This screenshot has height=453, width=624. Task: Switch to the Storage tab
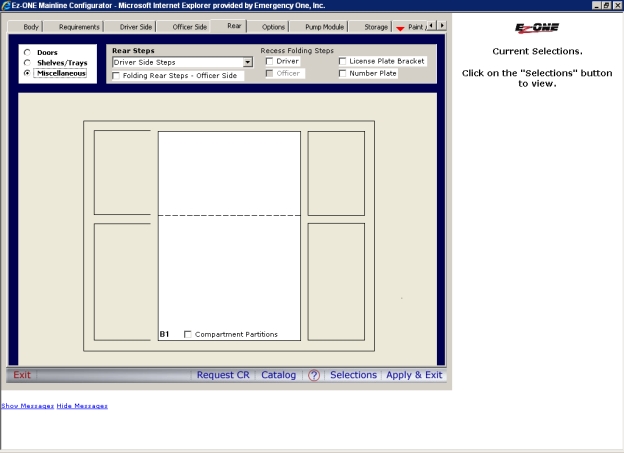tap(376, 27)
